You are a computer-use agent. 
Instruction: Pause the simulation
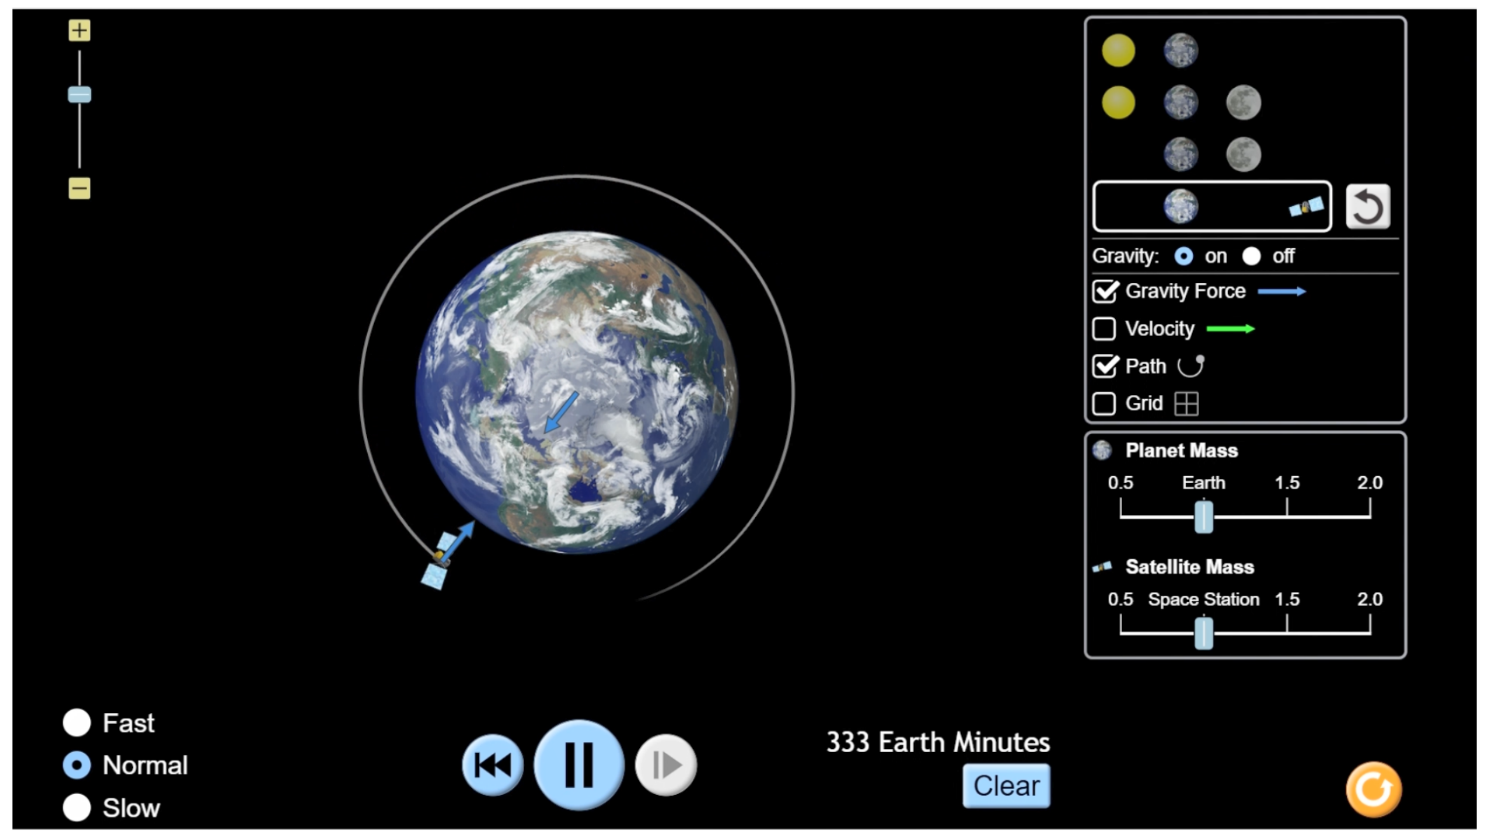pos(578,764)
